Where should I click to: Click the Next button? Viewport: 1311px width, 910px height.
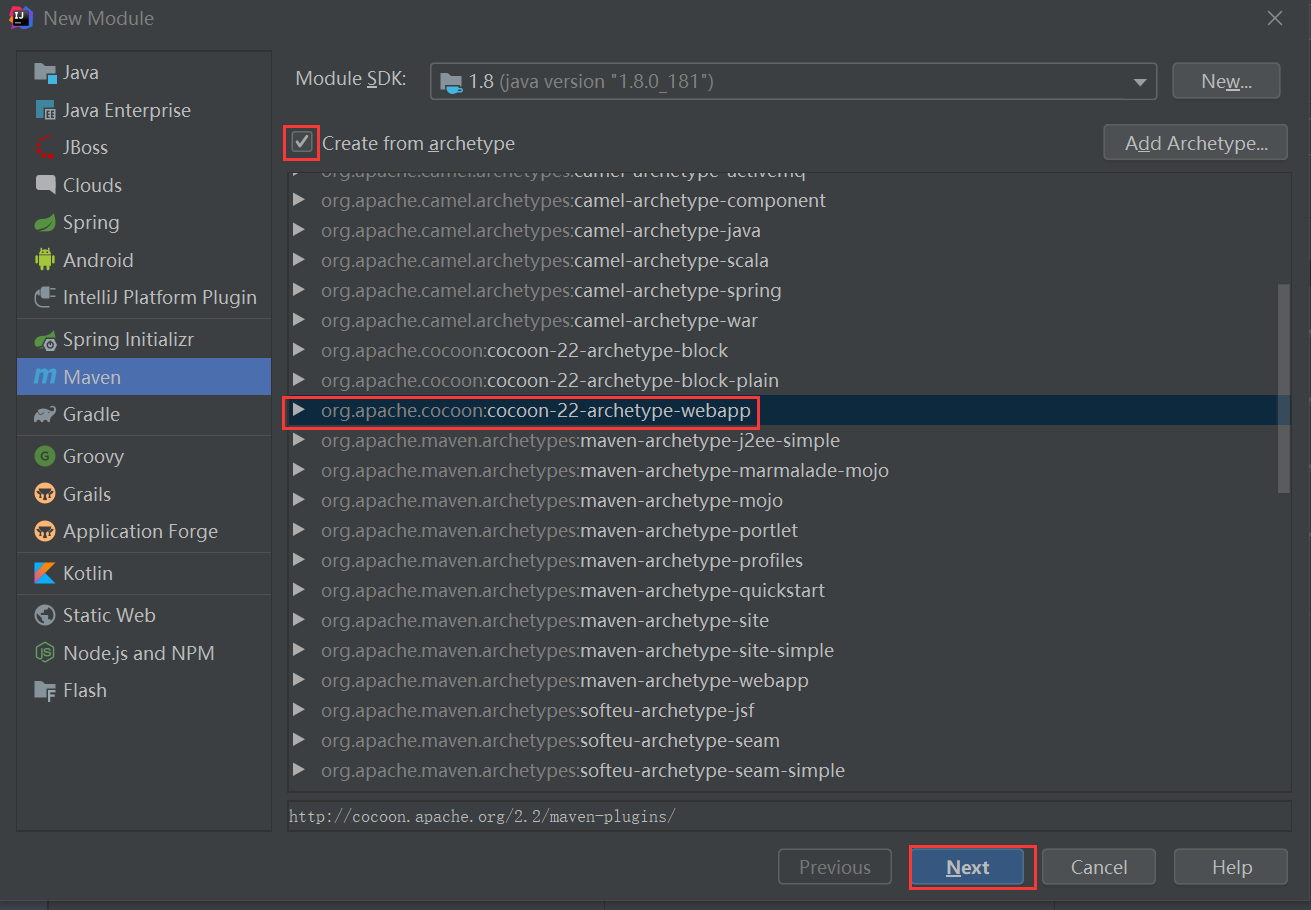[968, 867]
